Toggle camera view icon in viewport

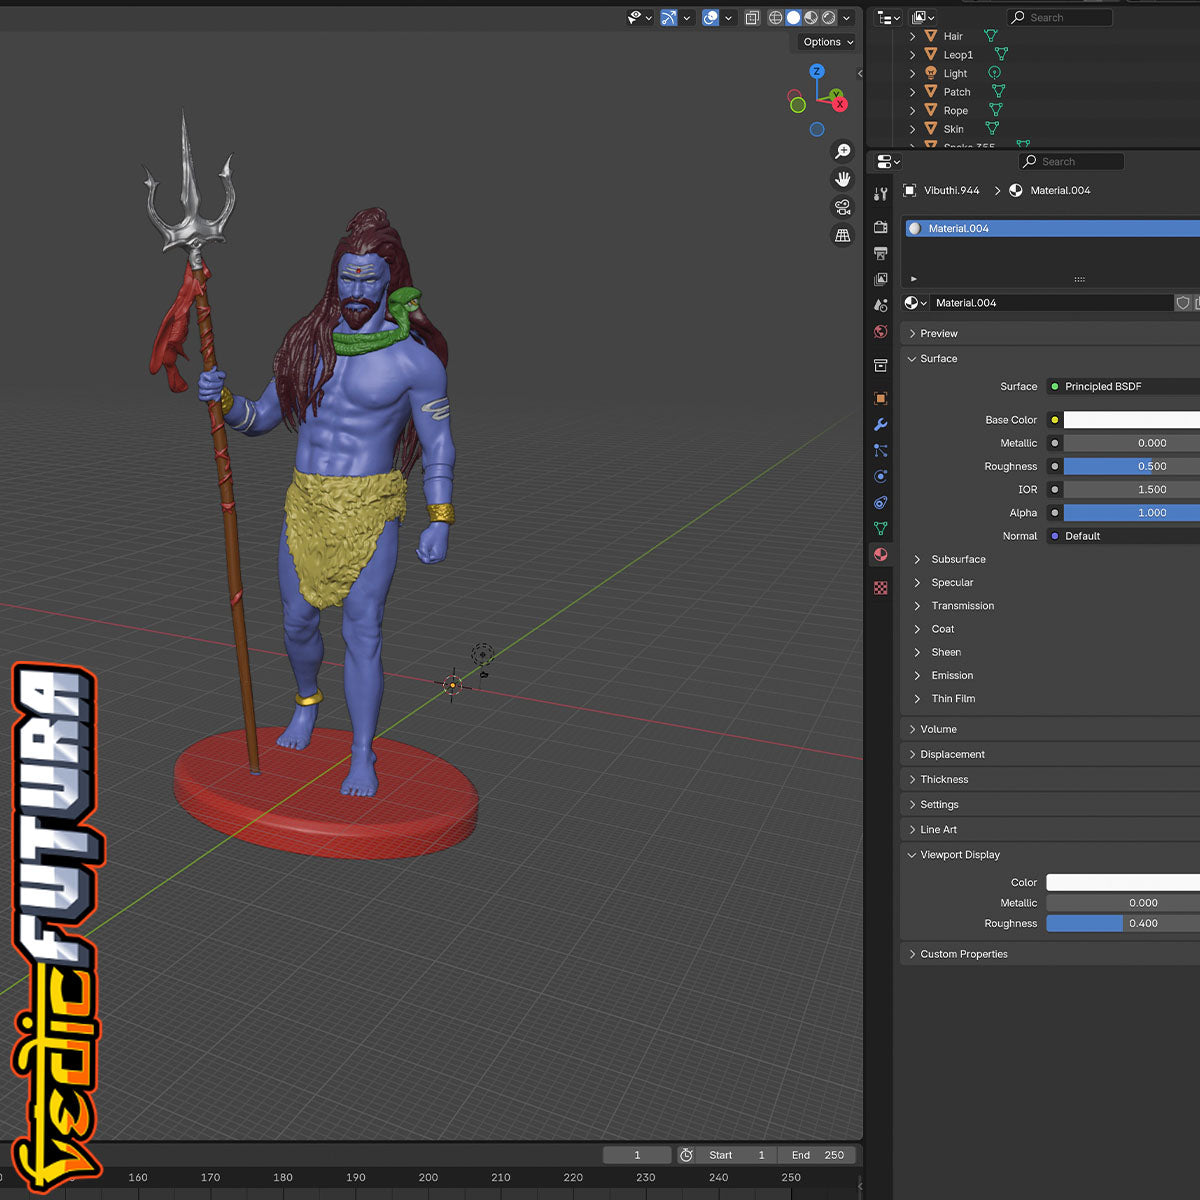[843, 207]
